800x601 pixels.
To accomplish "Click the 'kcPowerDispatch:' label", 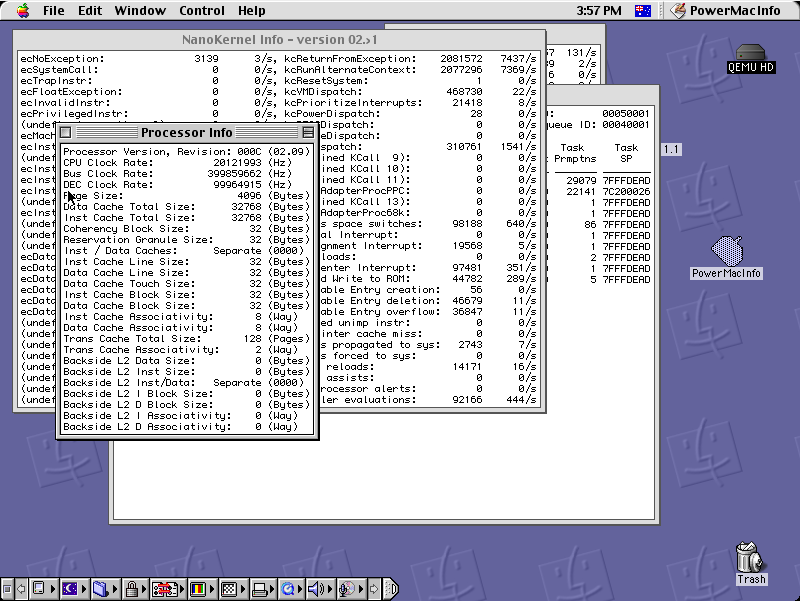I will pos(332,114).
